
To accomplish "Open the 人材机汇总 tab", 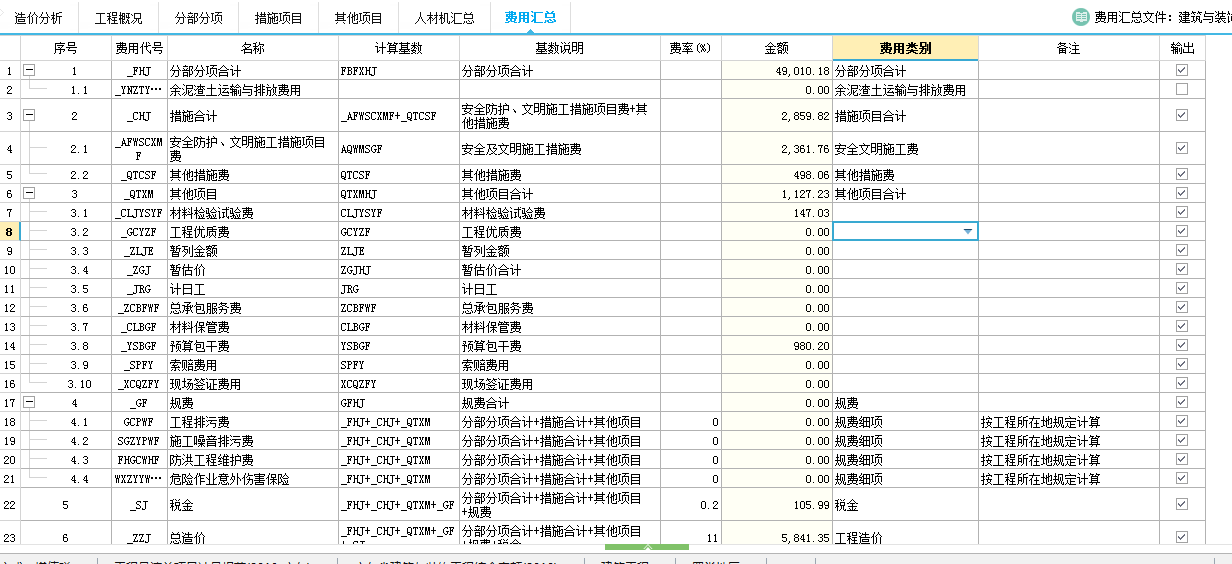I will click(444, 18).
